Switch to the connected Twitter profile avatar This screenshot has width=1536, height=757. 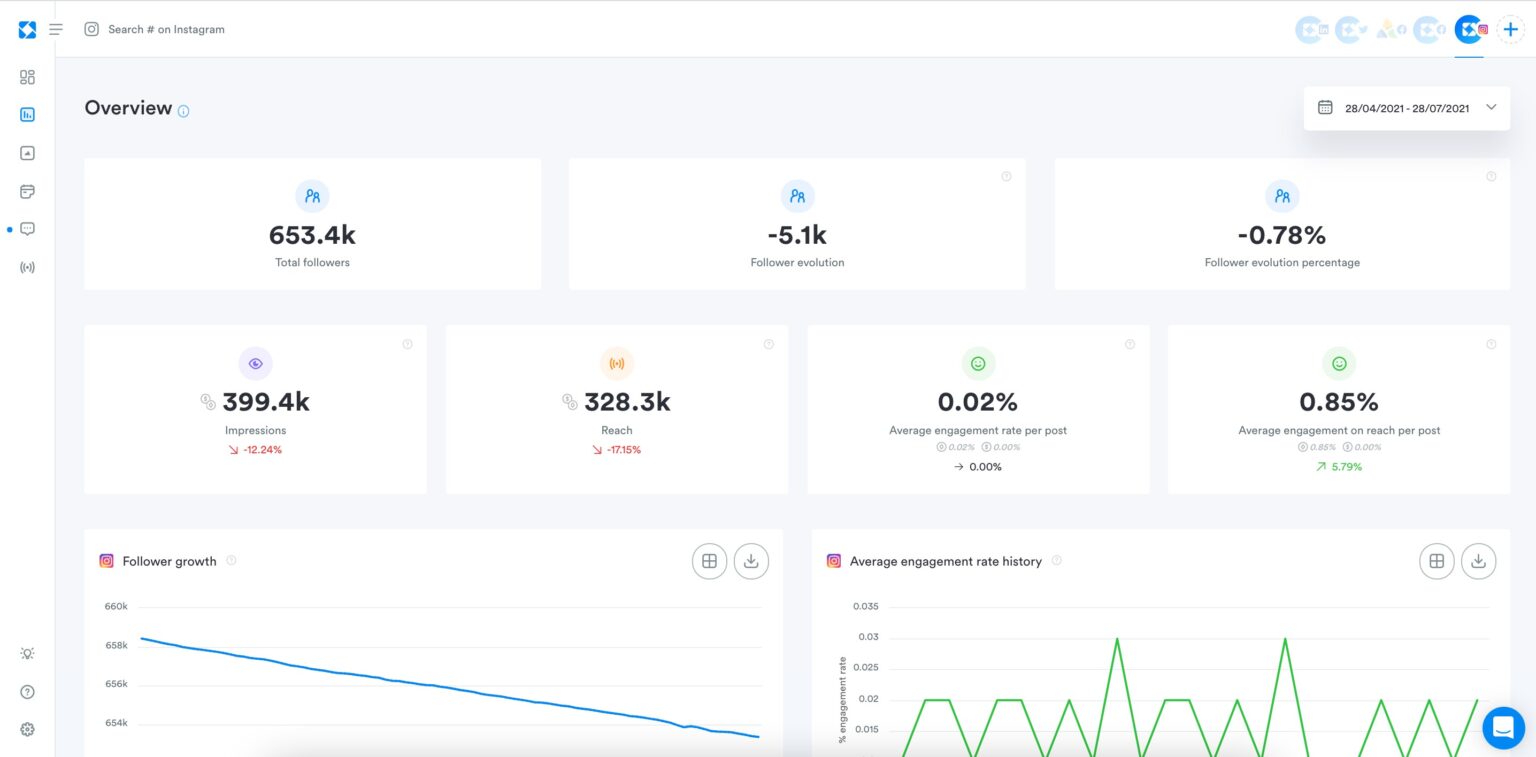[1349, 29]
